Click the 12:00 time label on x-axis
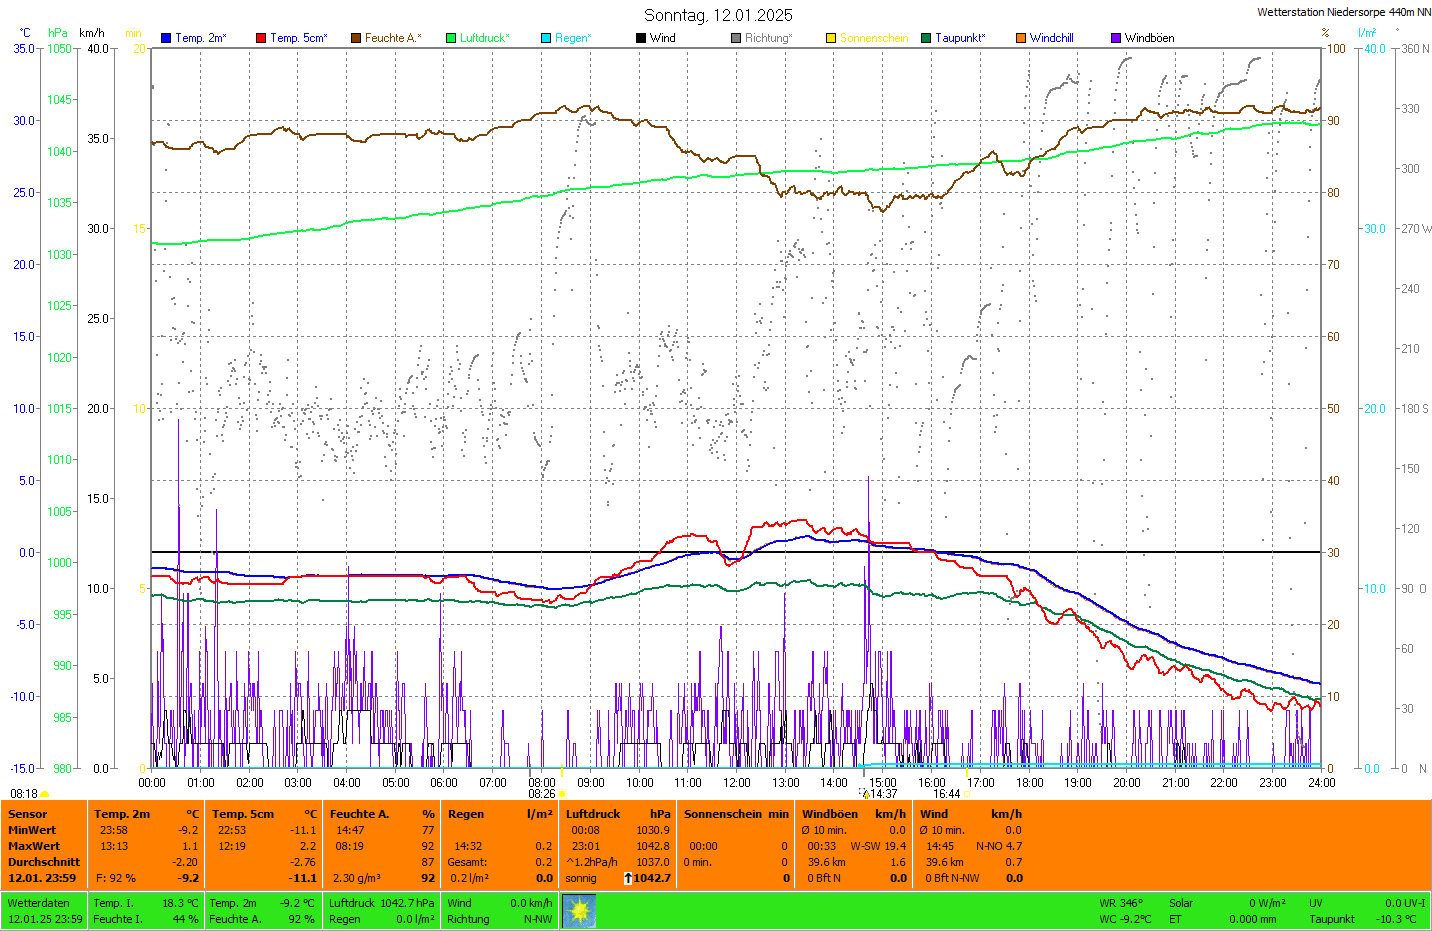The image size is (1432, 931). click(x=737, y=783)
